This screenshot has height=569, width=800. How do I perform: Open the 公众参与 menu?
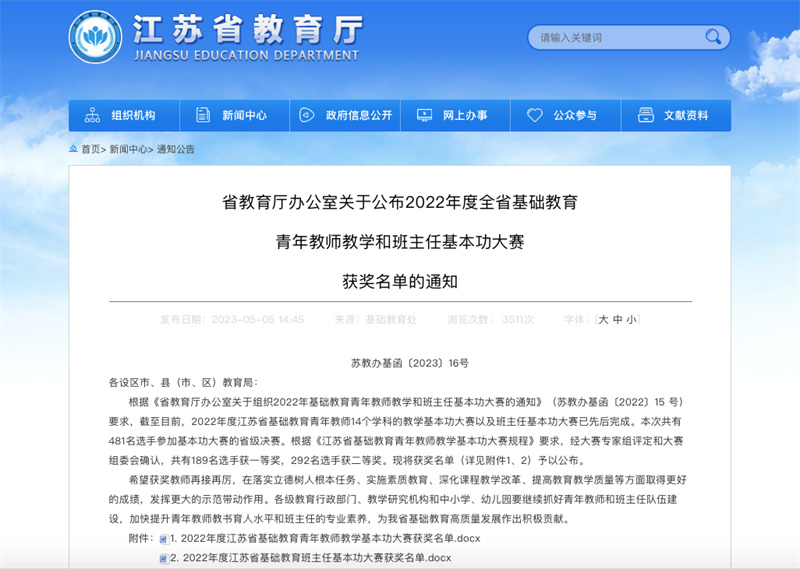point(566,115)
